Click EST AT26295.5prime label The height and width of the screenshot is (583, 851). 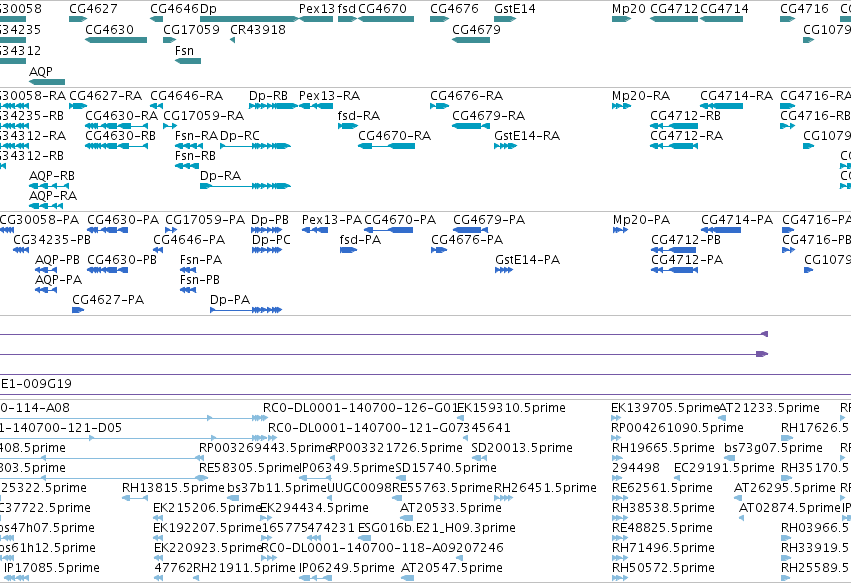click(785, 488)
